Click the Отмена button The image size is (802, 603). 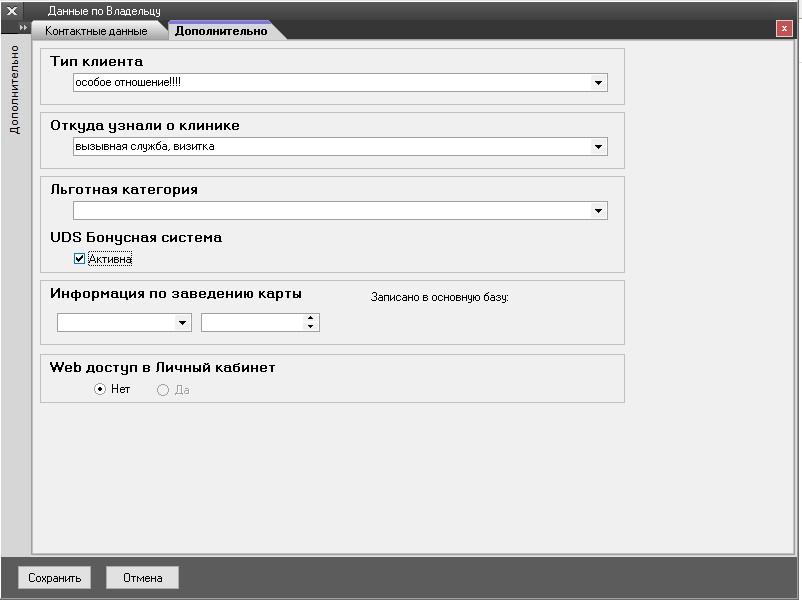tap(142, 578)
